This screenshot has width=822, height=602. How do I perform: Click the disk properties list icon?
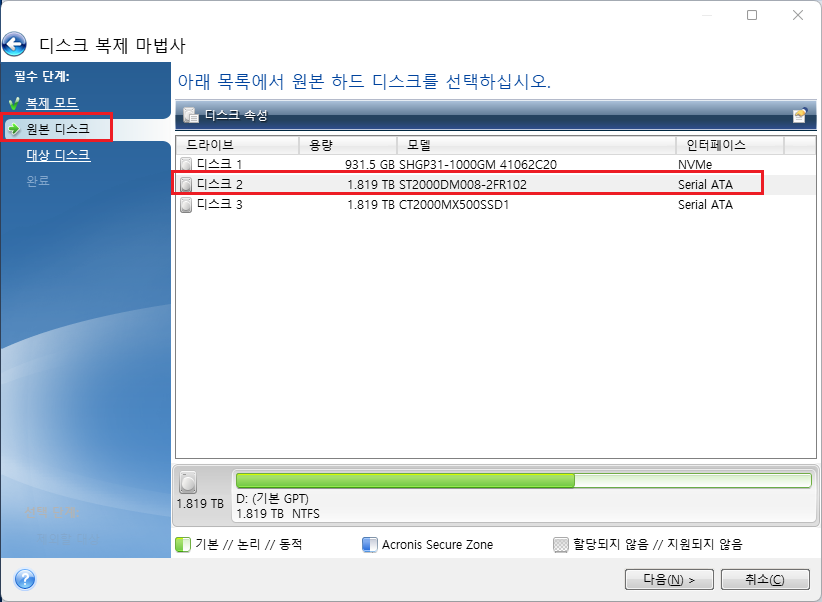[x=191, y=115]
